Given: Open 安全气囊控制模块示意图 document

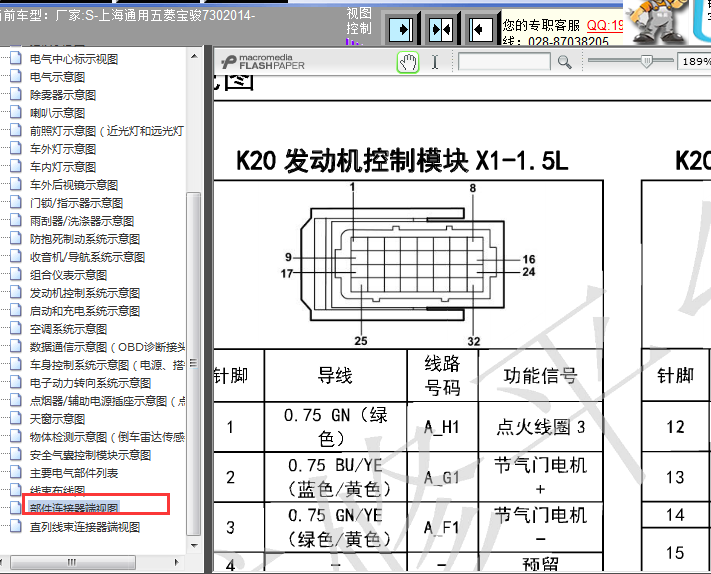Looking at the screenshot, I should point(90,455).
